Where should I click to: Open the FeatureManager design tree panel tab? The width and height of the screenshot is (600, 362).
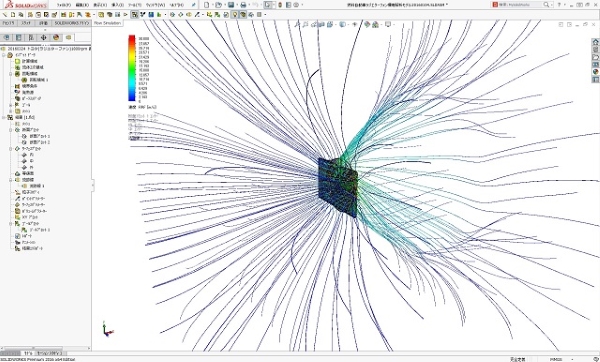pos(7,38)
